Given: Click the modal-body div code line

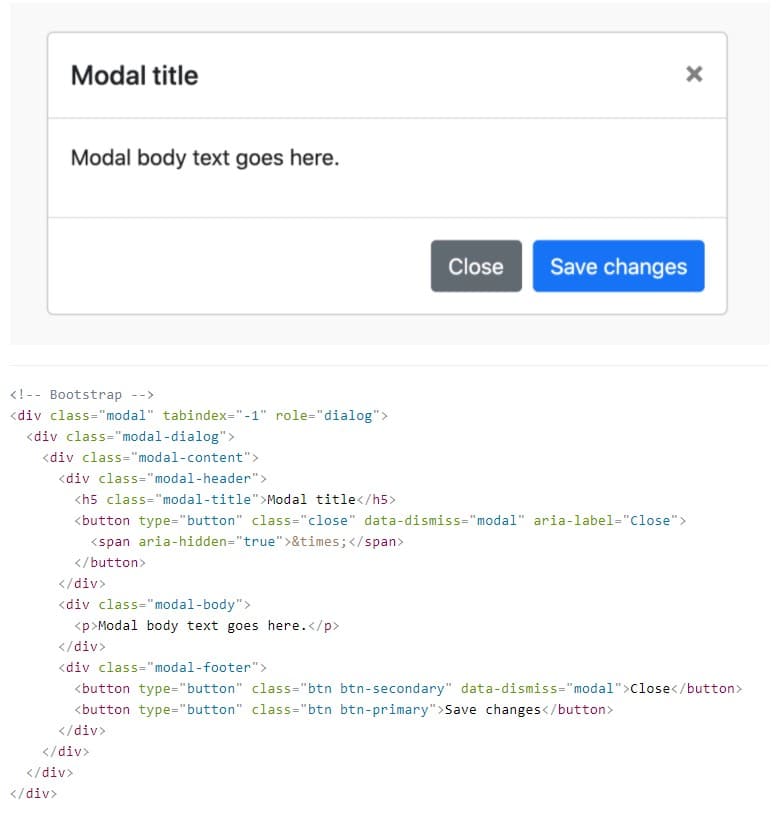Looking at the screenshot, I should pos(155,604).
